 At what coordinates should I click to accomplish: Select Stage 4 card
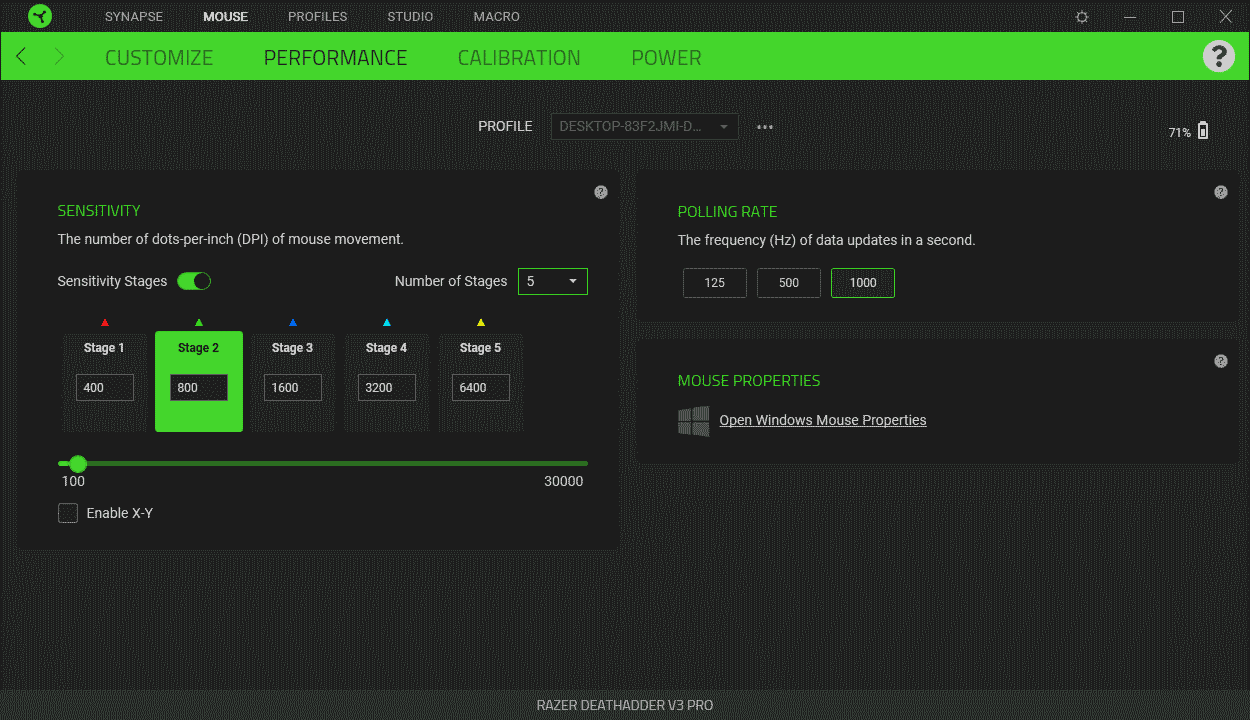[x=387, y=382]
